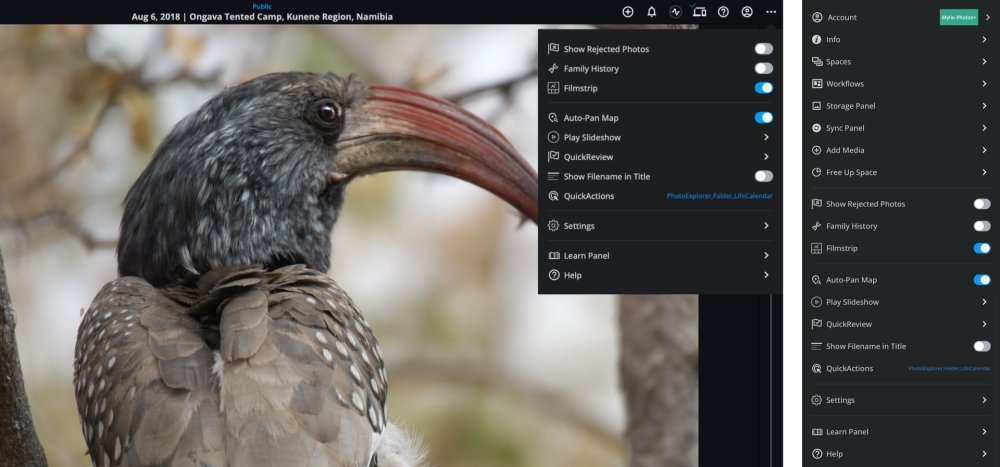Enable Family History toggle in popup menu
Screen dimensions: 1000x467
pos(763,68)
